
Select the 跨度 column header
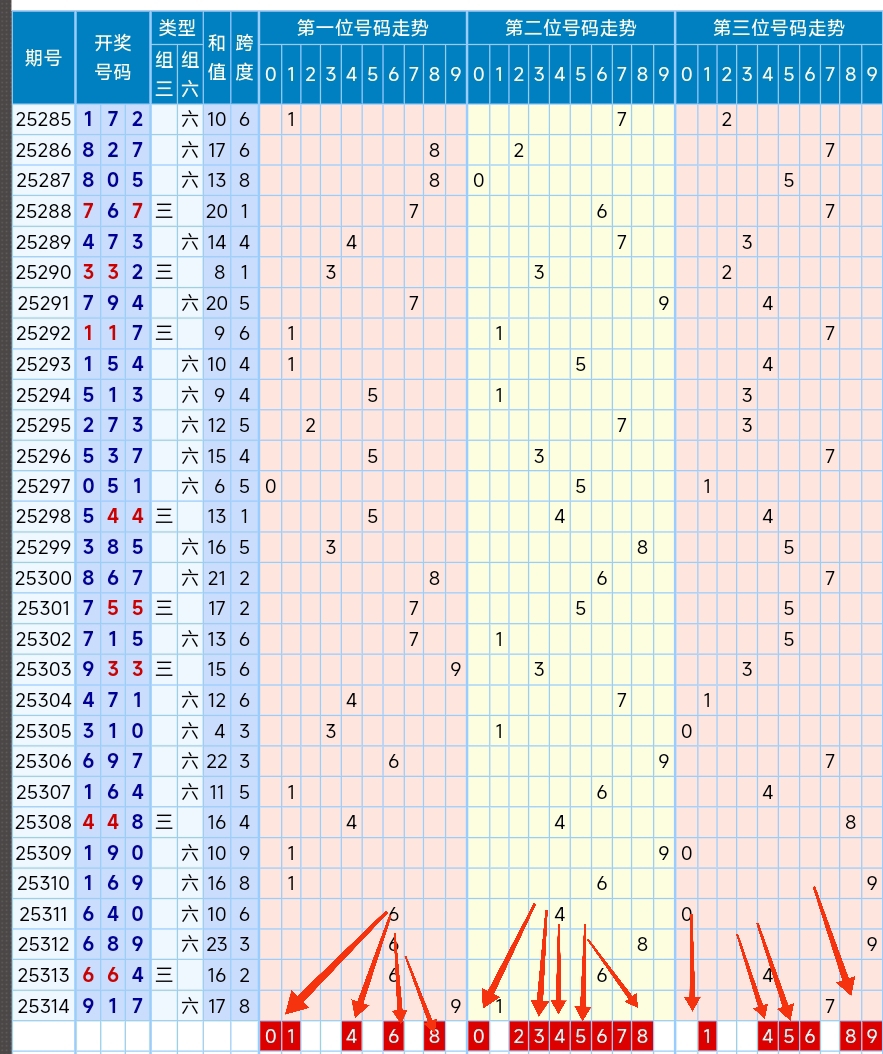244,57
